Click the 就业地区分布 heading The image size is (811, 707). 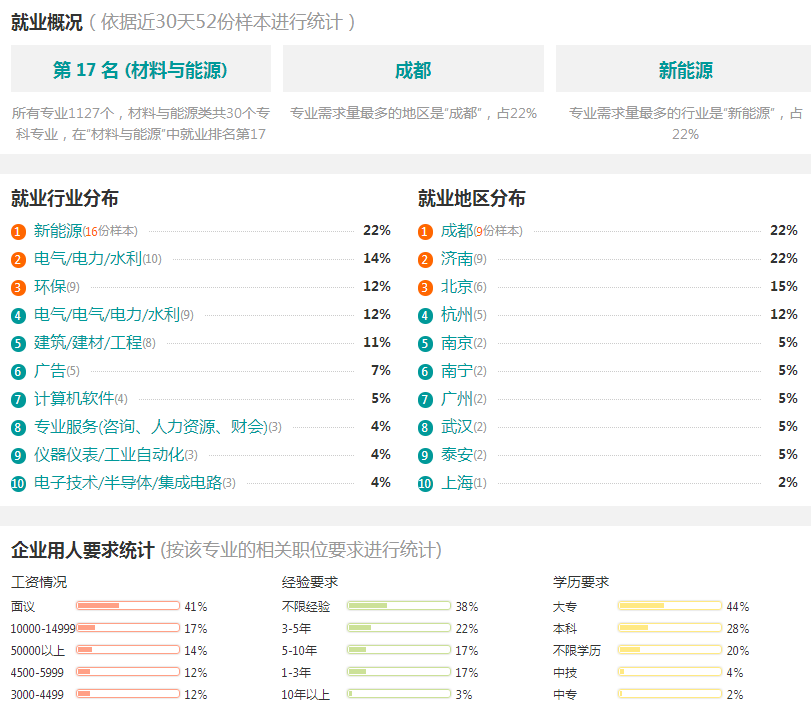click(472, 198)
